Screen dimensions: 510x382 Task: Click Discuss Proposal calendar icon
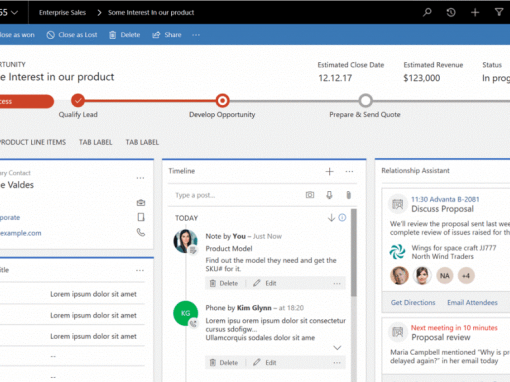pos(398,204)
